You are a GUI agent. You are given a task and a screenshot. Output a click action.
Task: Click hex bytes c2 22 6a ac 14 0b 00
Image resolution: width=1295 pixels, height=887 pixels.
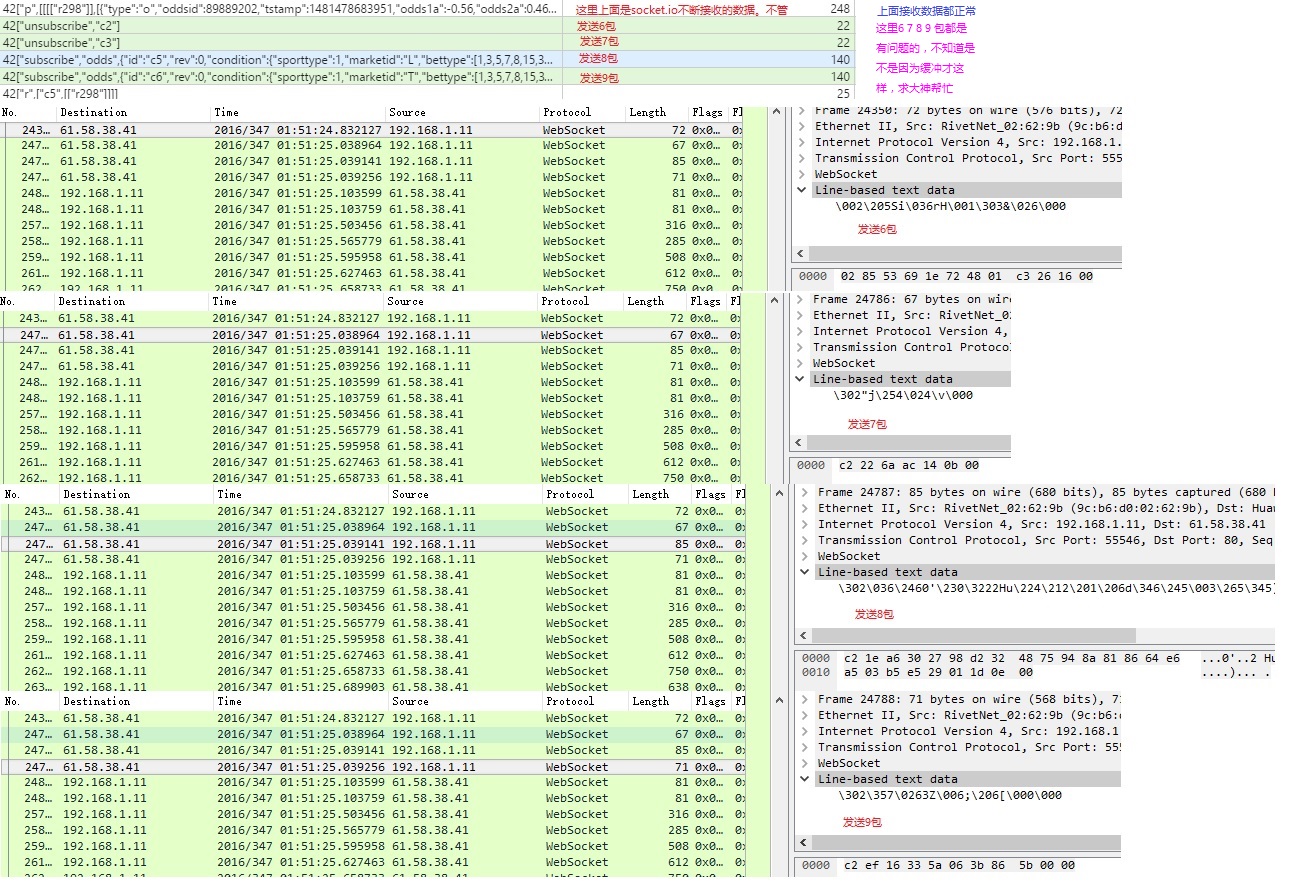(x=909, y=465)
